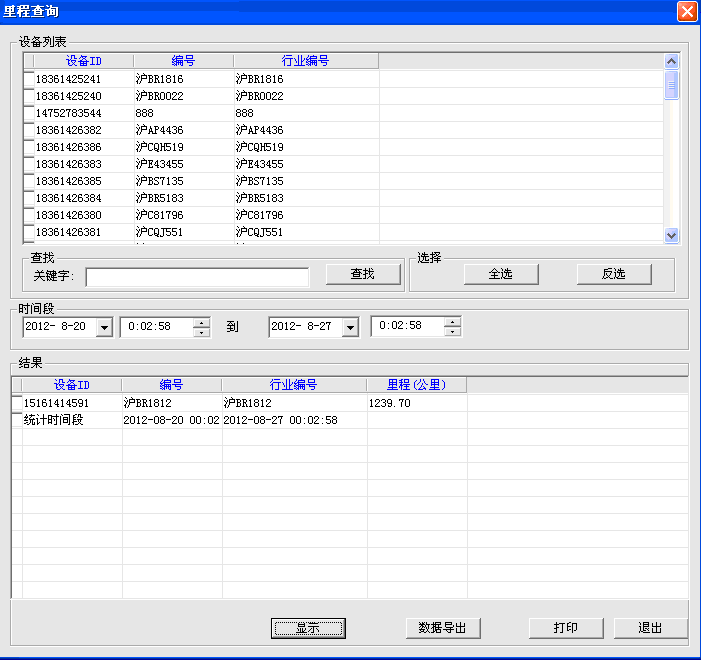Sort device list by 行业编号 column header
Image resolution: width=701 pixels, height=662 pixels.
tap(306, 61)
